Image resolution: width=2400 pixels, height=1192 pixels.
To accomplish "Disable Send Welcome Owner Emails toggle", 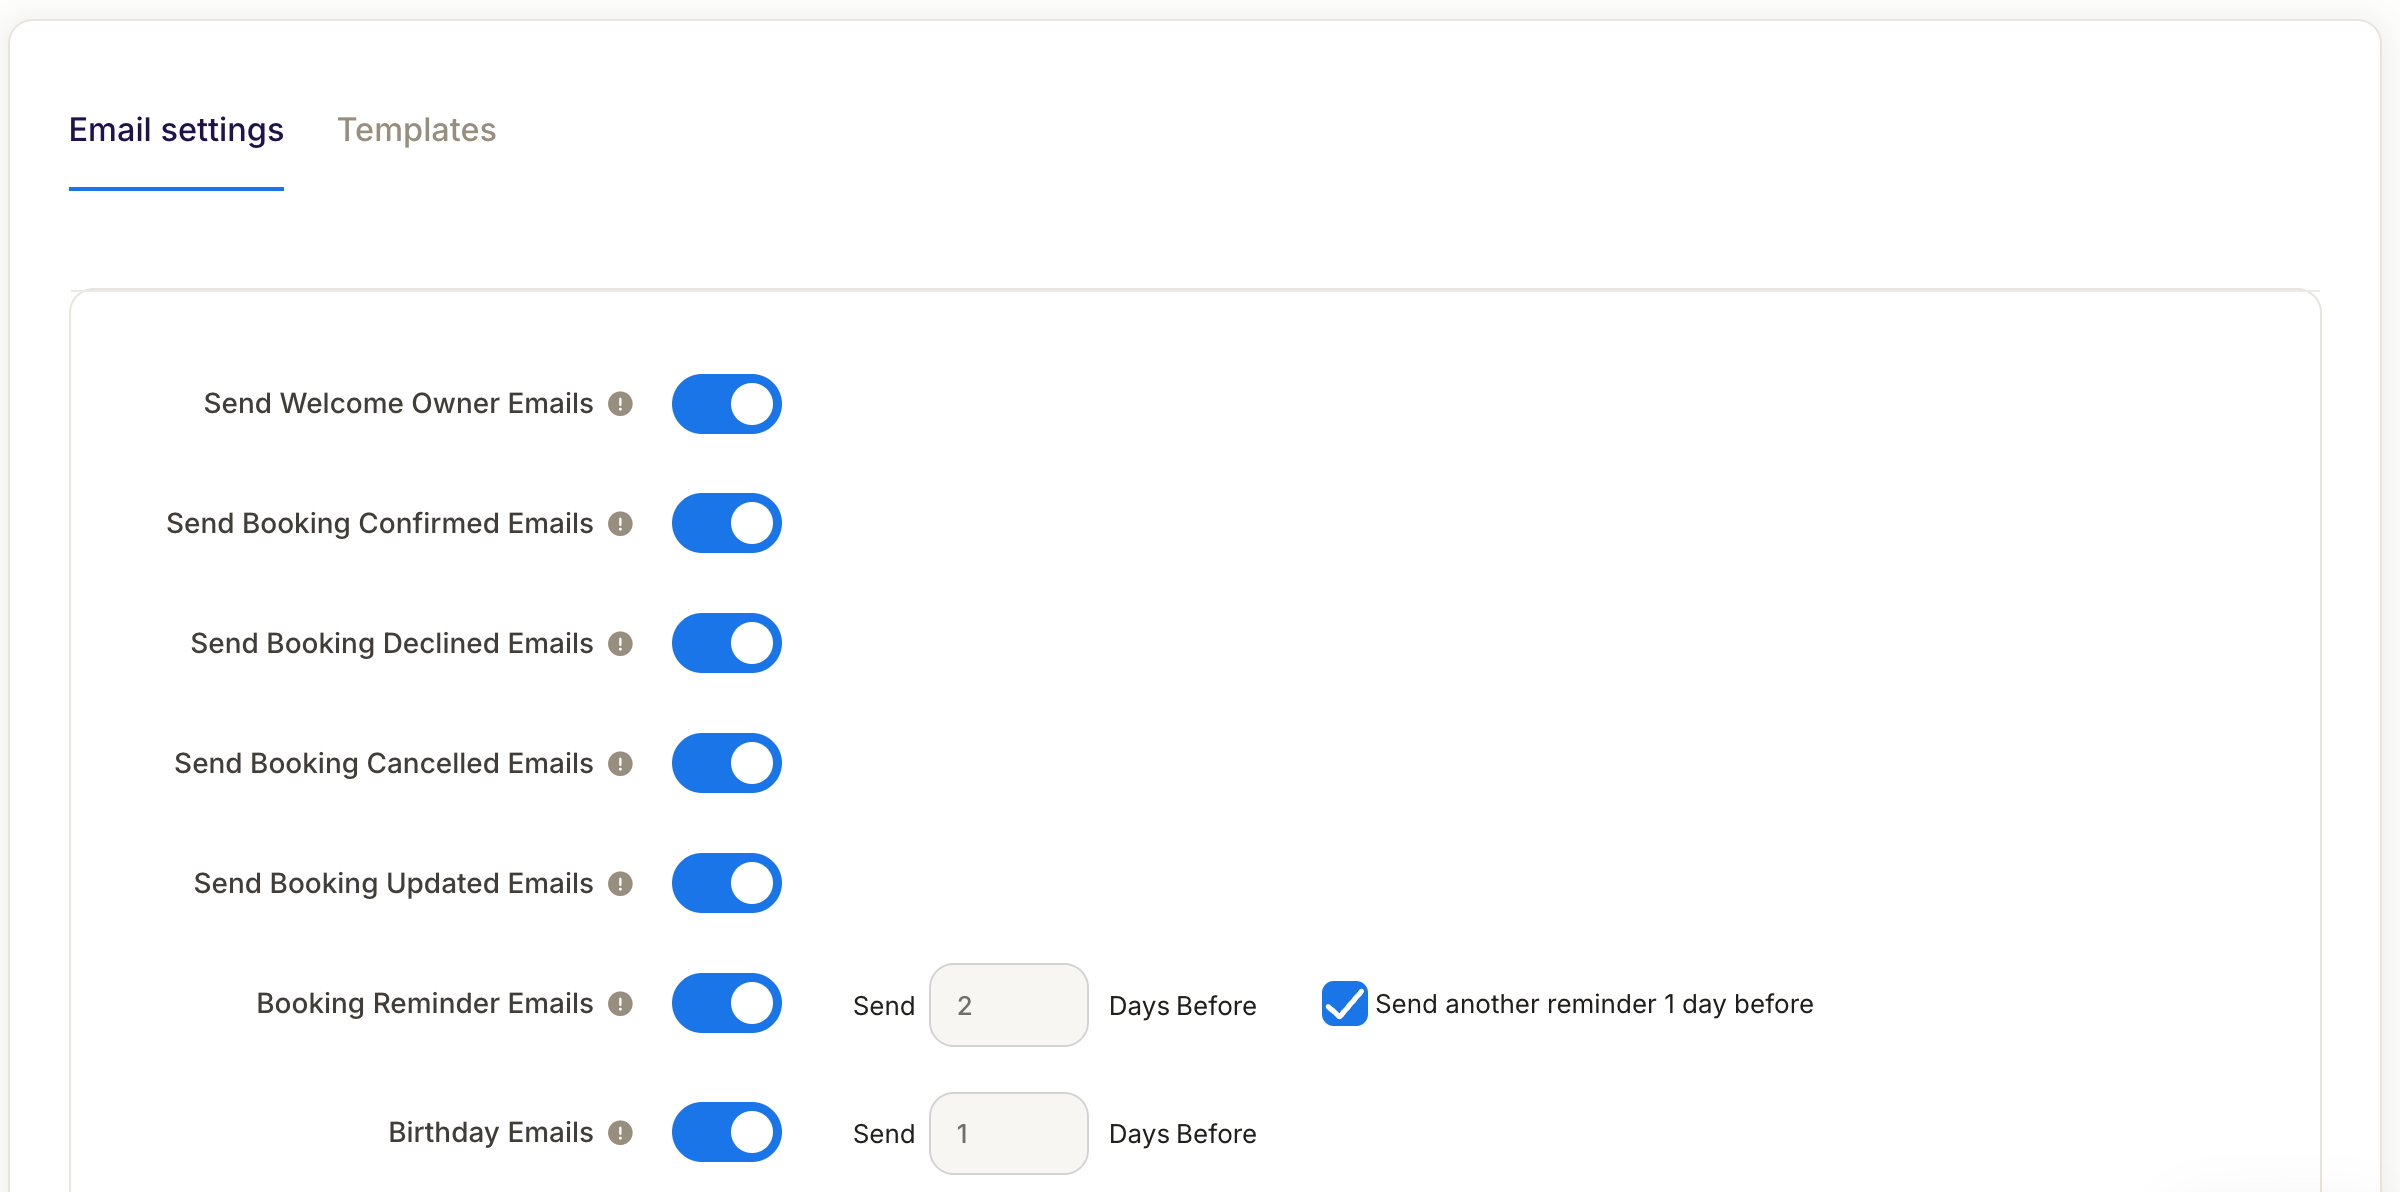I will (726, 404).
